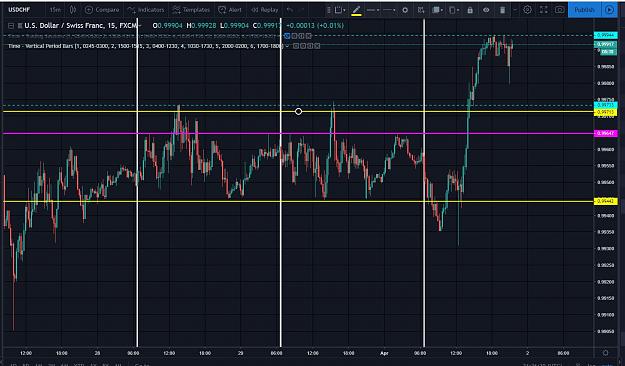The image size is (625, 366).
Task: Open chart settings gear icon
Action: click(x=527, y=10)
